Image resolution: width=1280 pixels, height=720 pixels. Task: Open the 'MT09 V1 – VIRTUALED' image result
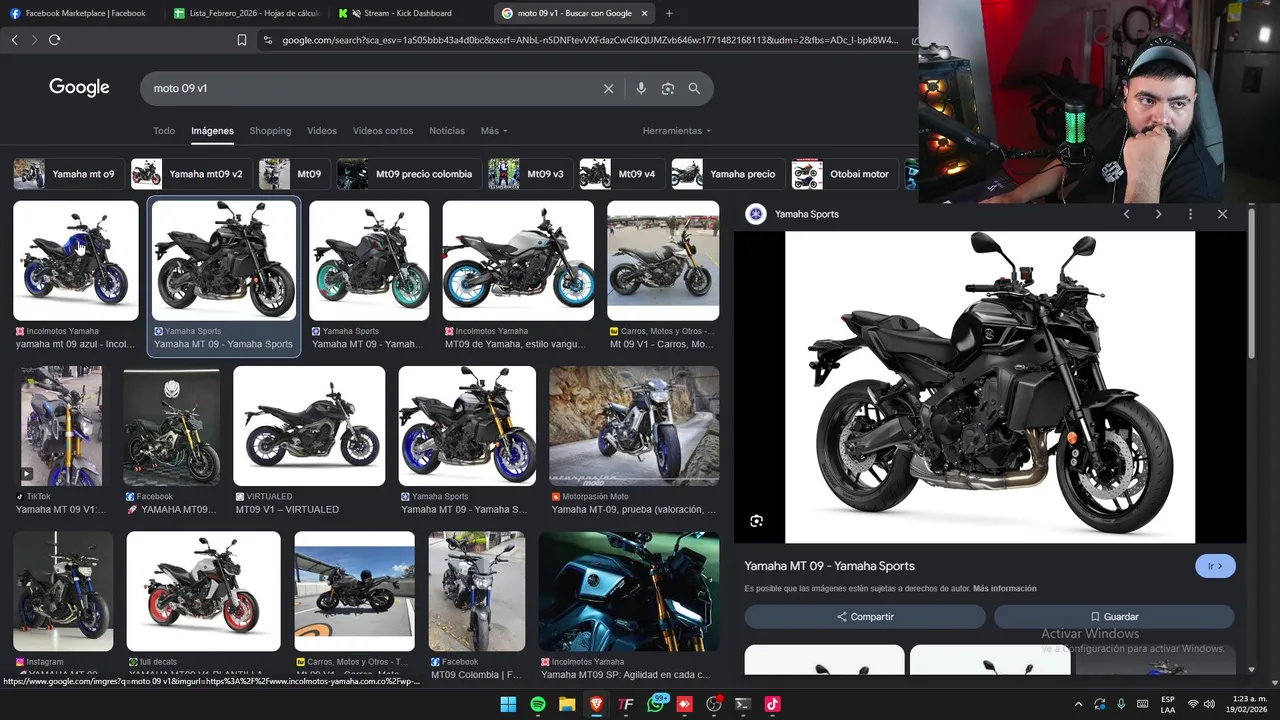point(309,426)
